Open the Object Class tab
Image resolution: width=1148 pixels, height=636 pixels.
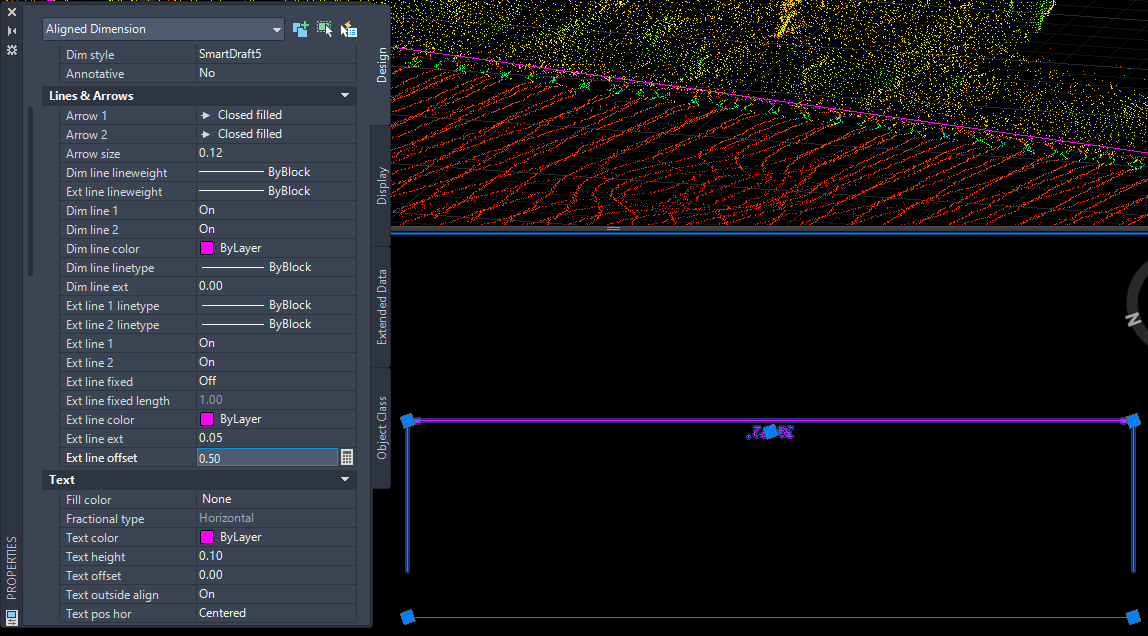click(384, 430)
